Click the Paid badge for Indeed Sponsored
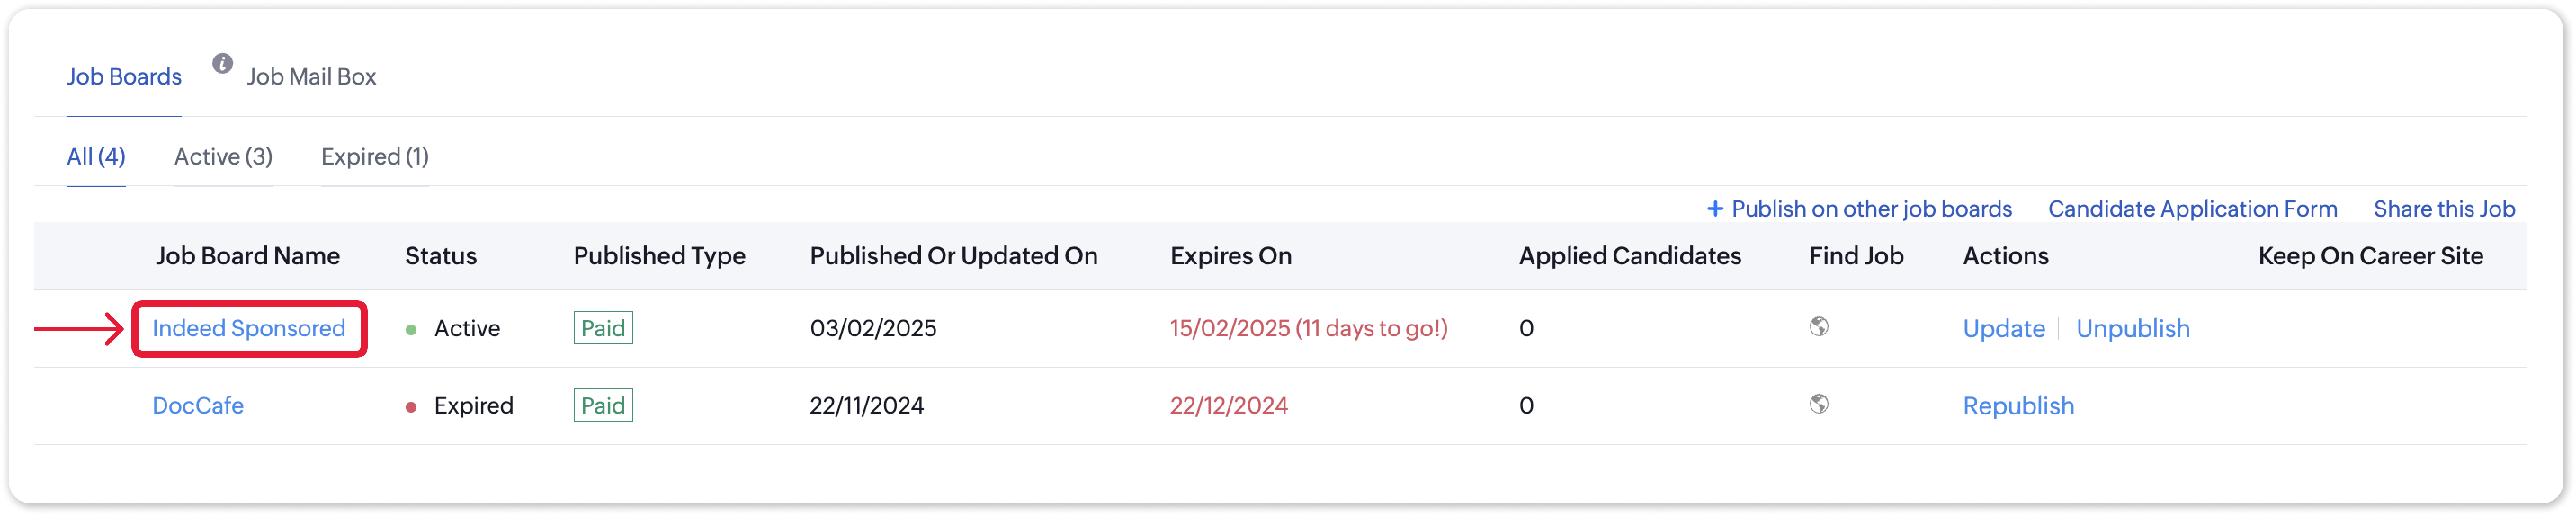 tap(603, 328)
